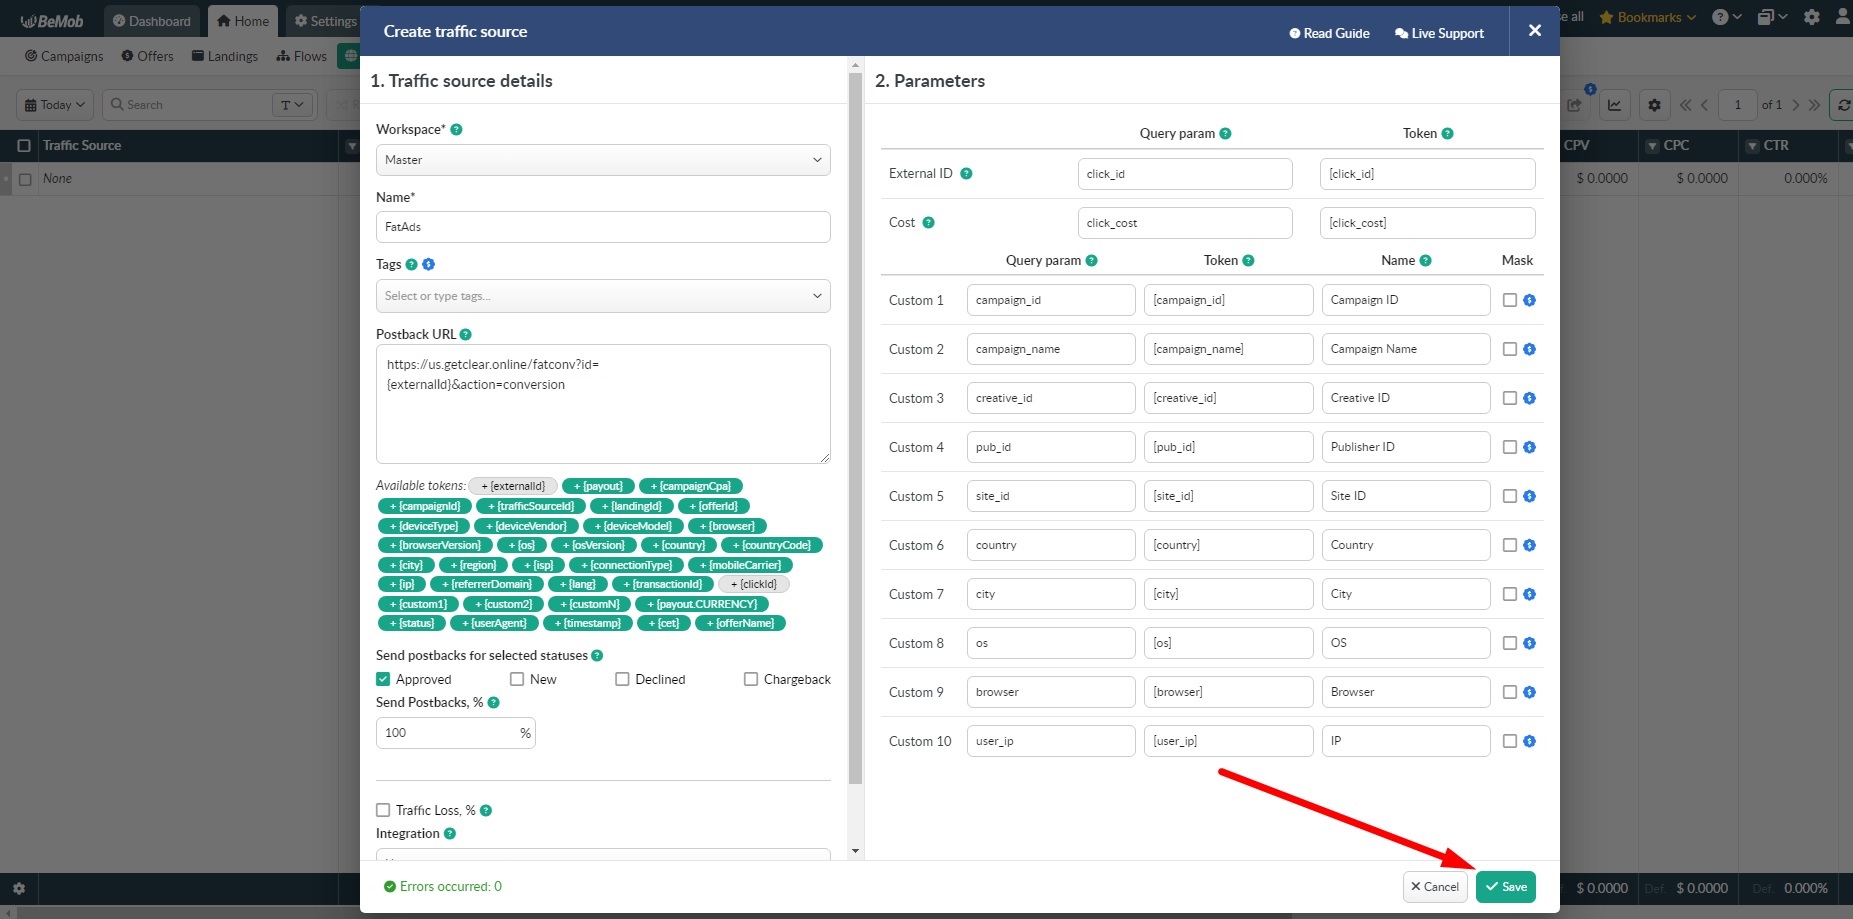Select the None row checkbox in the table

(25, 180)
